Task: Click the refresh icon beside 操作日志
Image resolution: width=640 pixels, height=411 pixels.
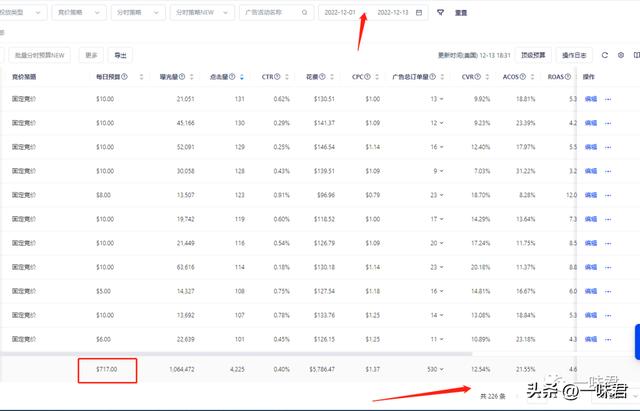Action: (605, 55)
